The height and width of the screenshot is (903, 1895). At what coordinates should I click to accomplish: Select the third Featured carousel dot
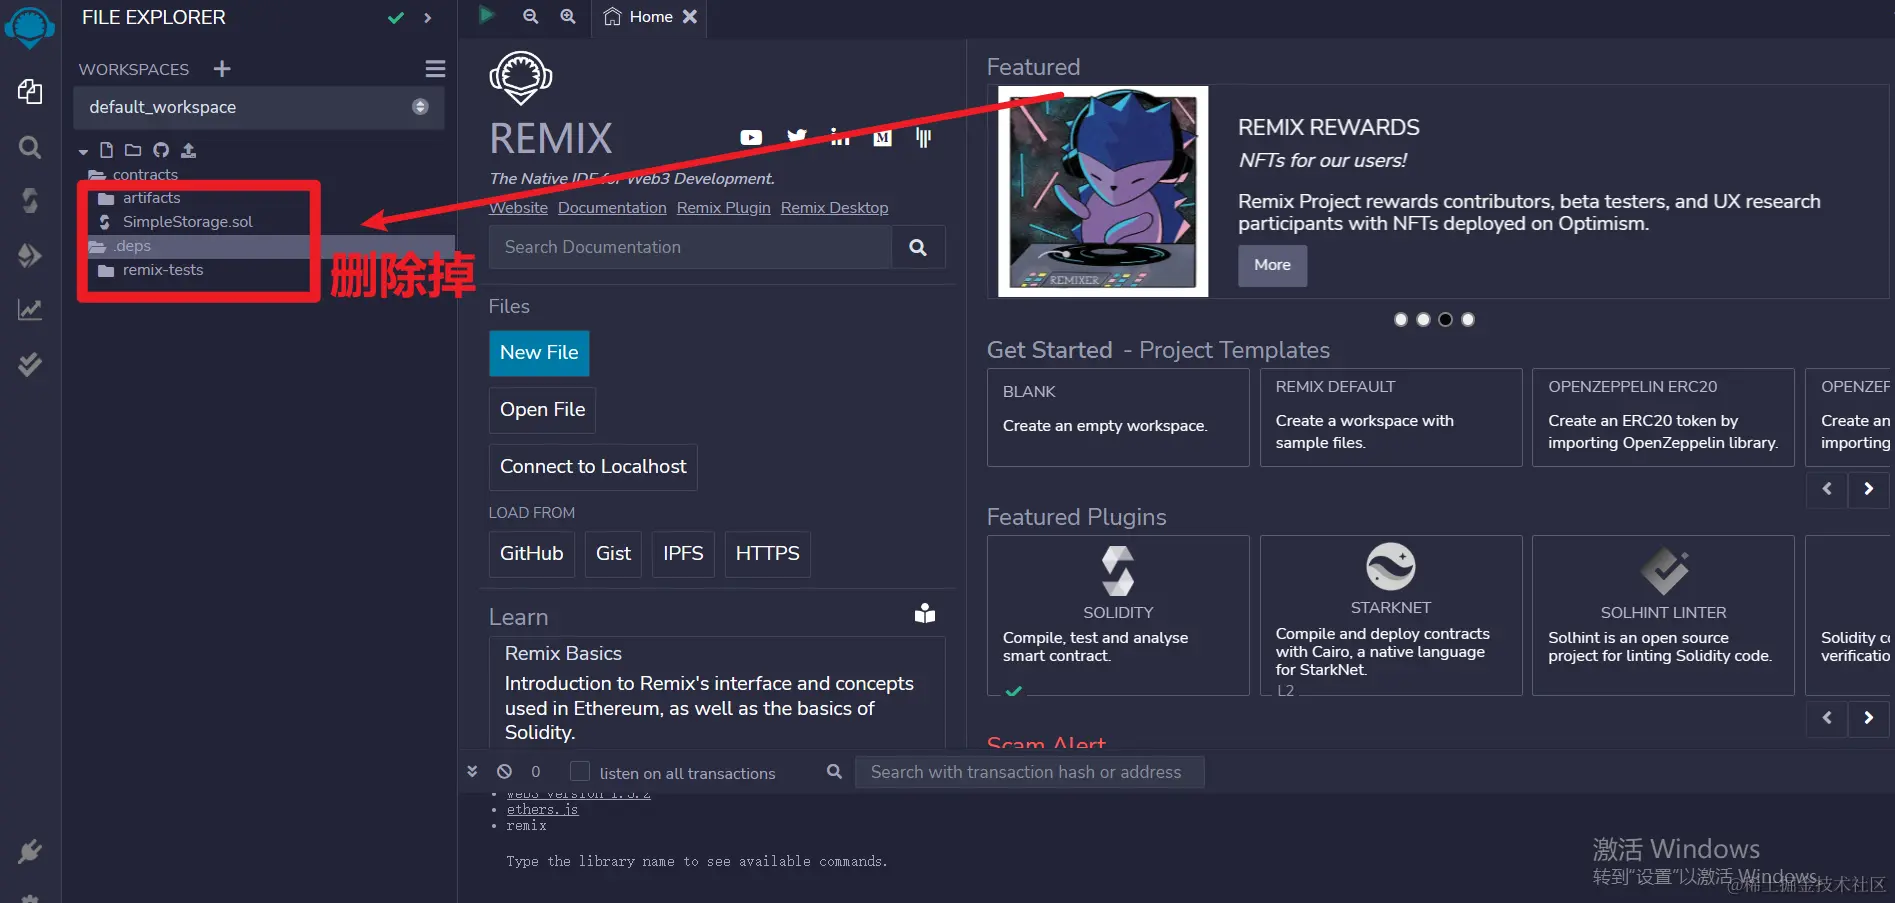point(1445,319)
